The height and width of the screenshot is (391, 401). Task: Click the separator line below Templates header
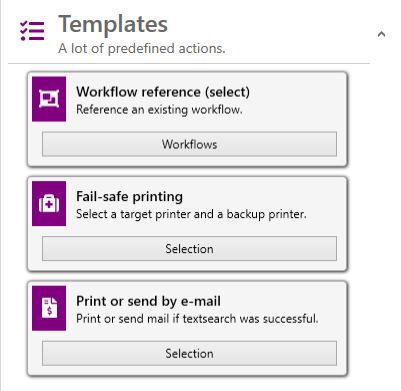coord(189,63)
